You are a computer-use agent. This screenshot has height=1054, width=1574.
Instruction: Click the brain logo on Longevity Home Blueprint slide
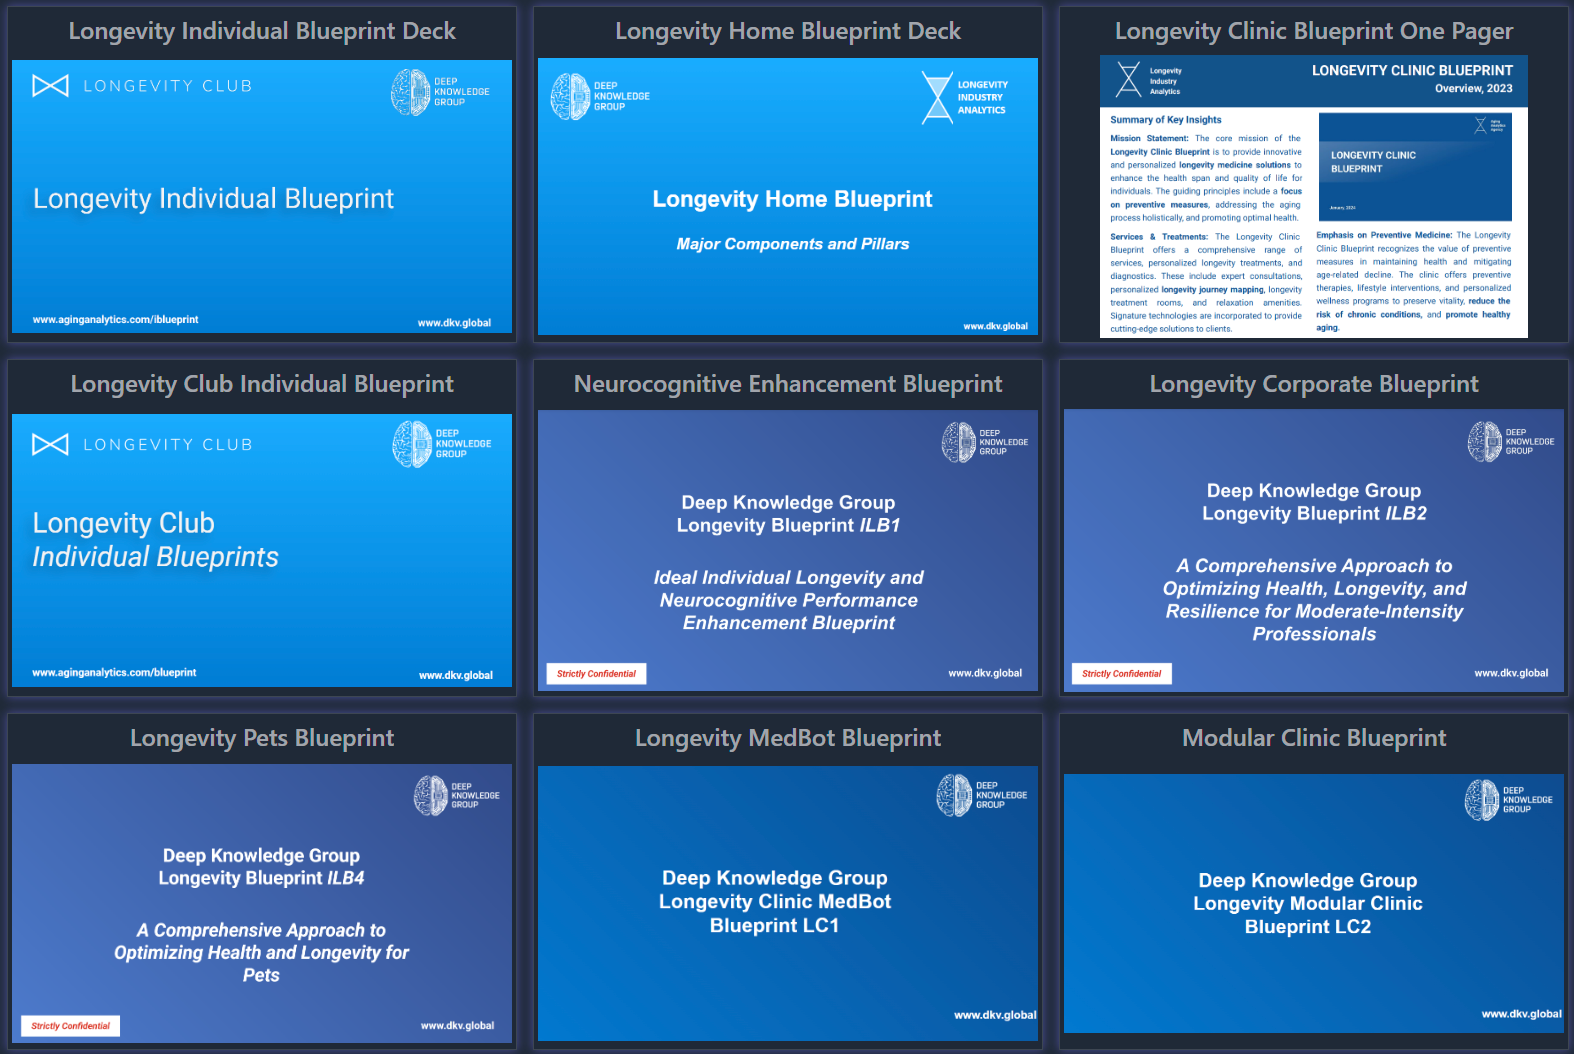tap(570, 97)
